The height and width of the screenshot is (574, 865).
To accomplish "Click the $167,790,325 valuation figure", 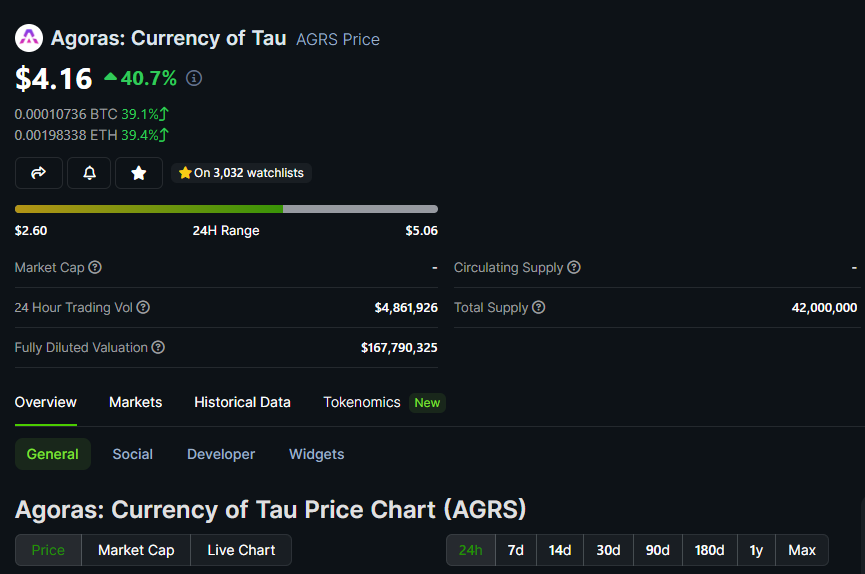I will pos(399,348).
